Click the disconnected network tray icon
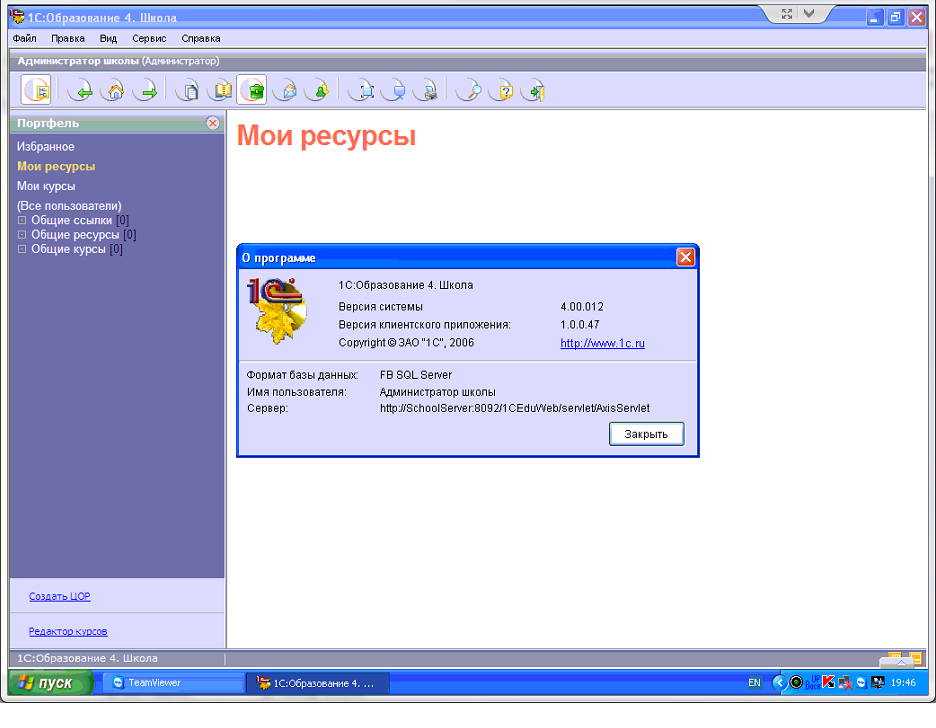936x728 pixels. (845, 683)
